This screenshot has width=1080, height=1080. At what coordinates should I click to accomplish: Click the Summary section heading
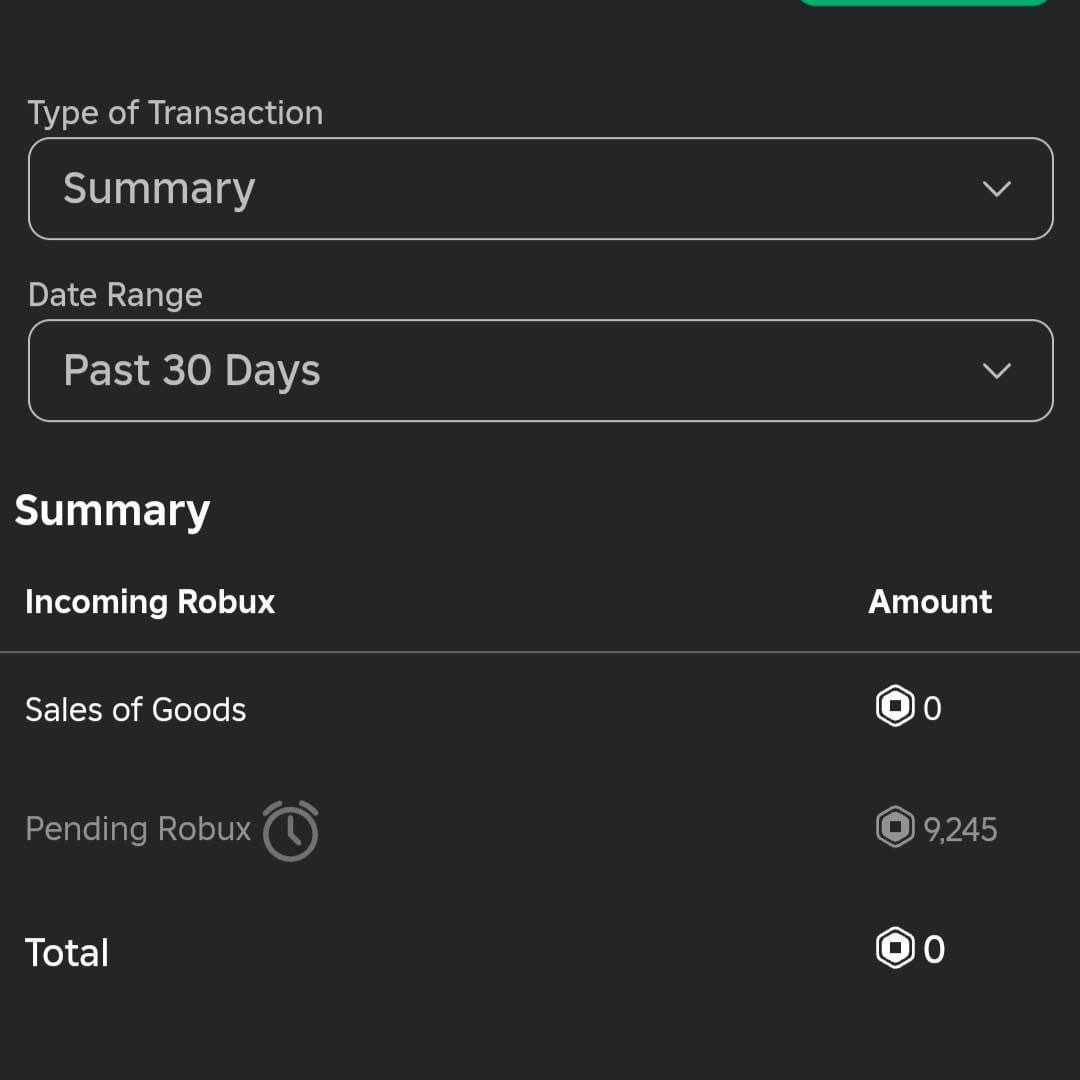point(112,510)
